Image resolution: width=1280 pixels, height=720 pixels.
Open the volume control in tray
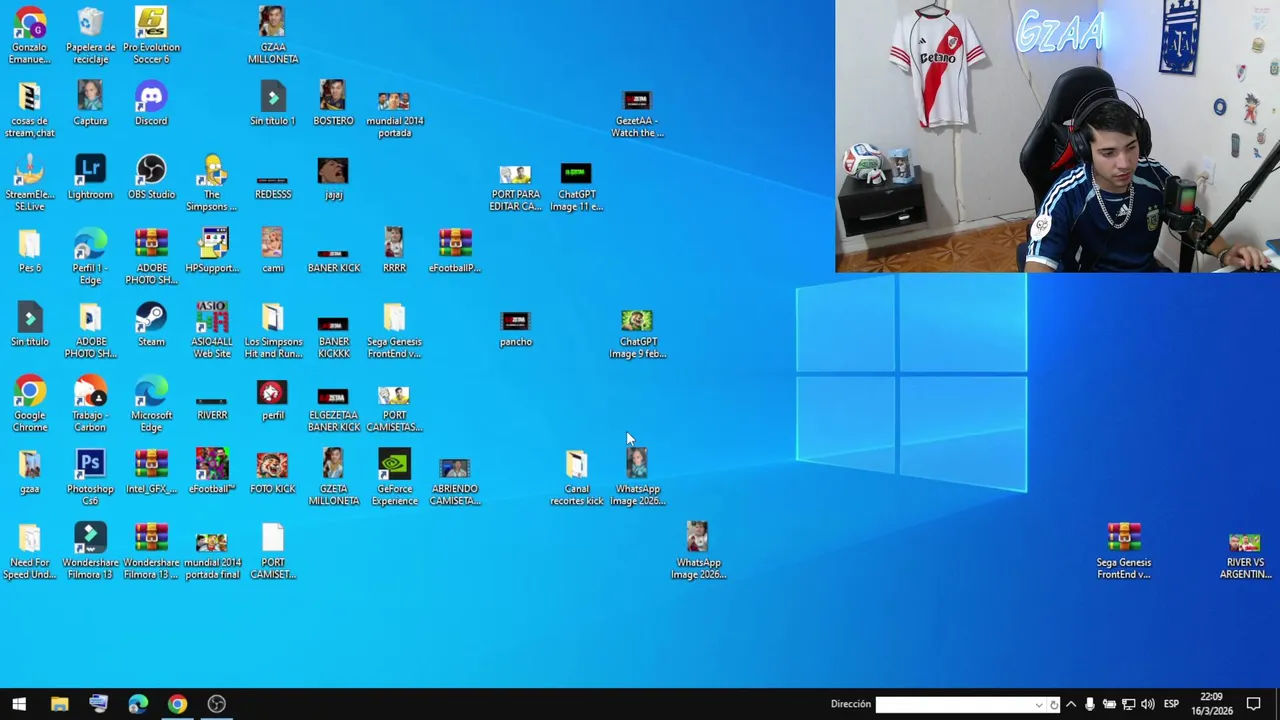point(1147,704)
